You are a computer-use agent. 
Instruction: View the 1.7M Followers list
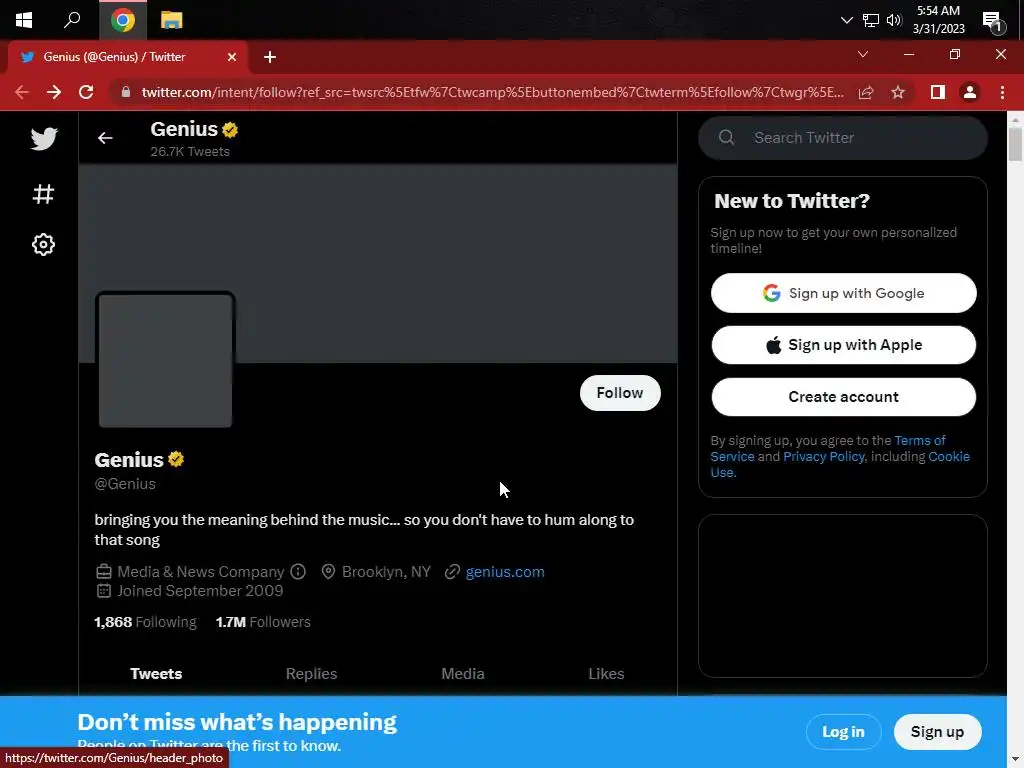coord(263,622)
